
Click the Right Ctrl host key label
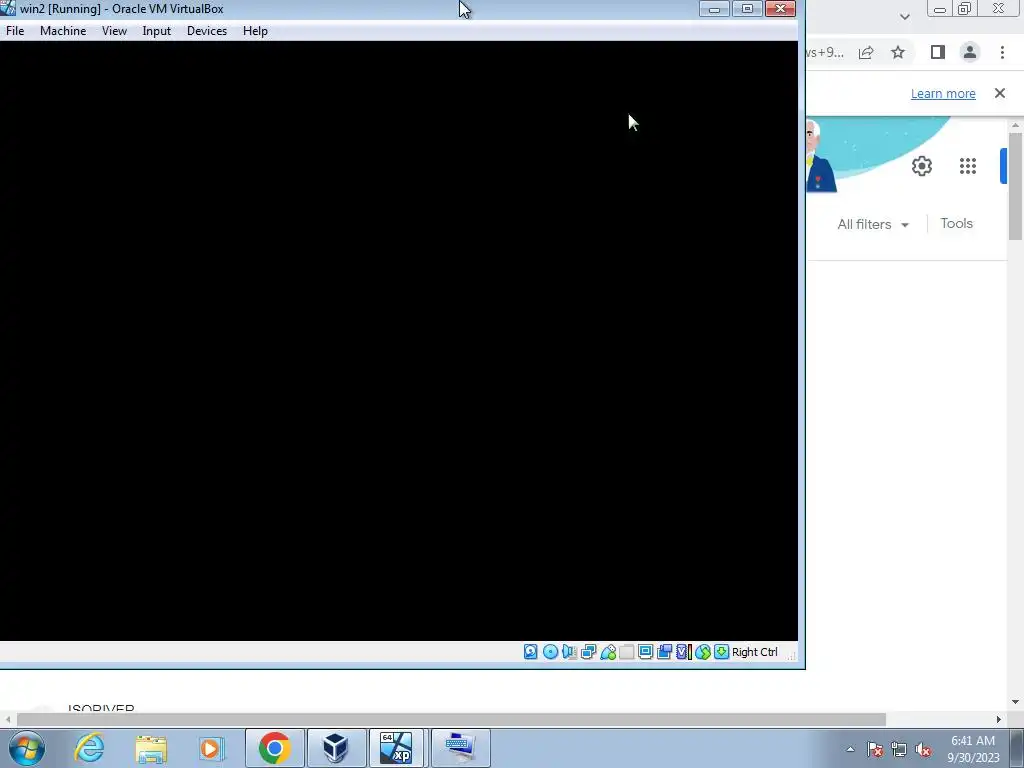755,652
